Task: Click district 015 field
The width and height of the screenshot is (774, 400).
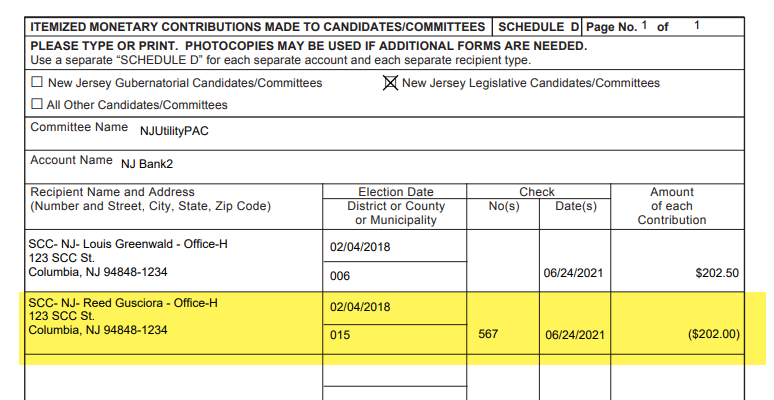Action: (394, 339)
